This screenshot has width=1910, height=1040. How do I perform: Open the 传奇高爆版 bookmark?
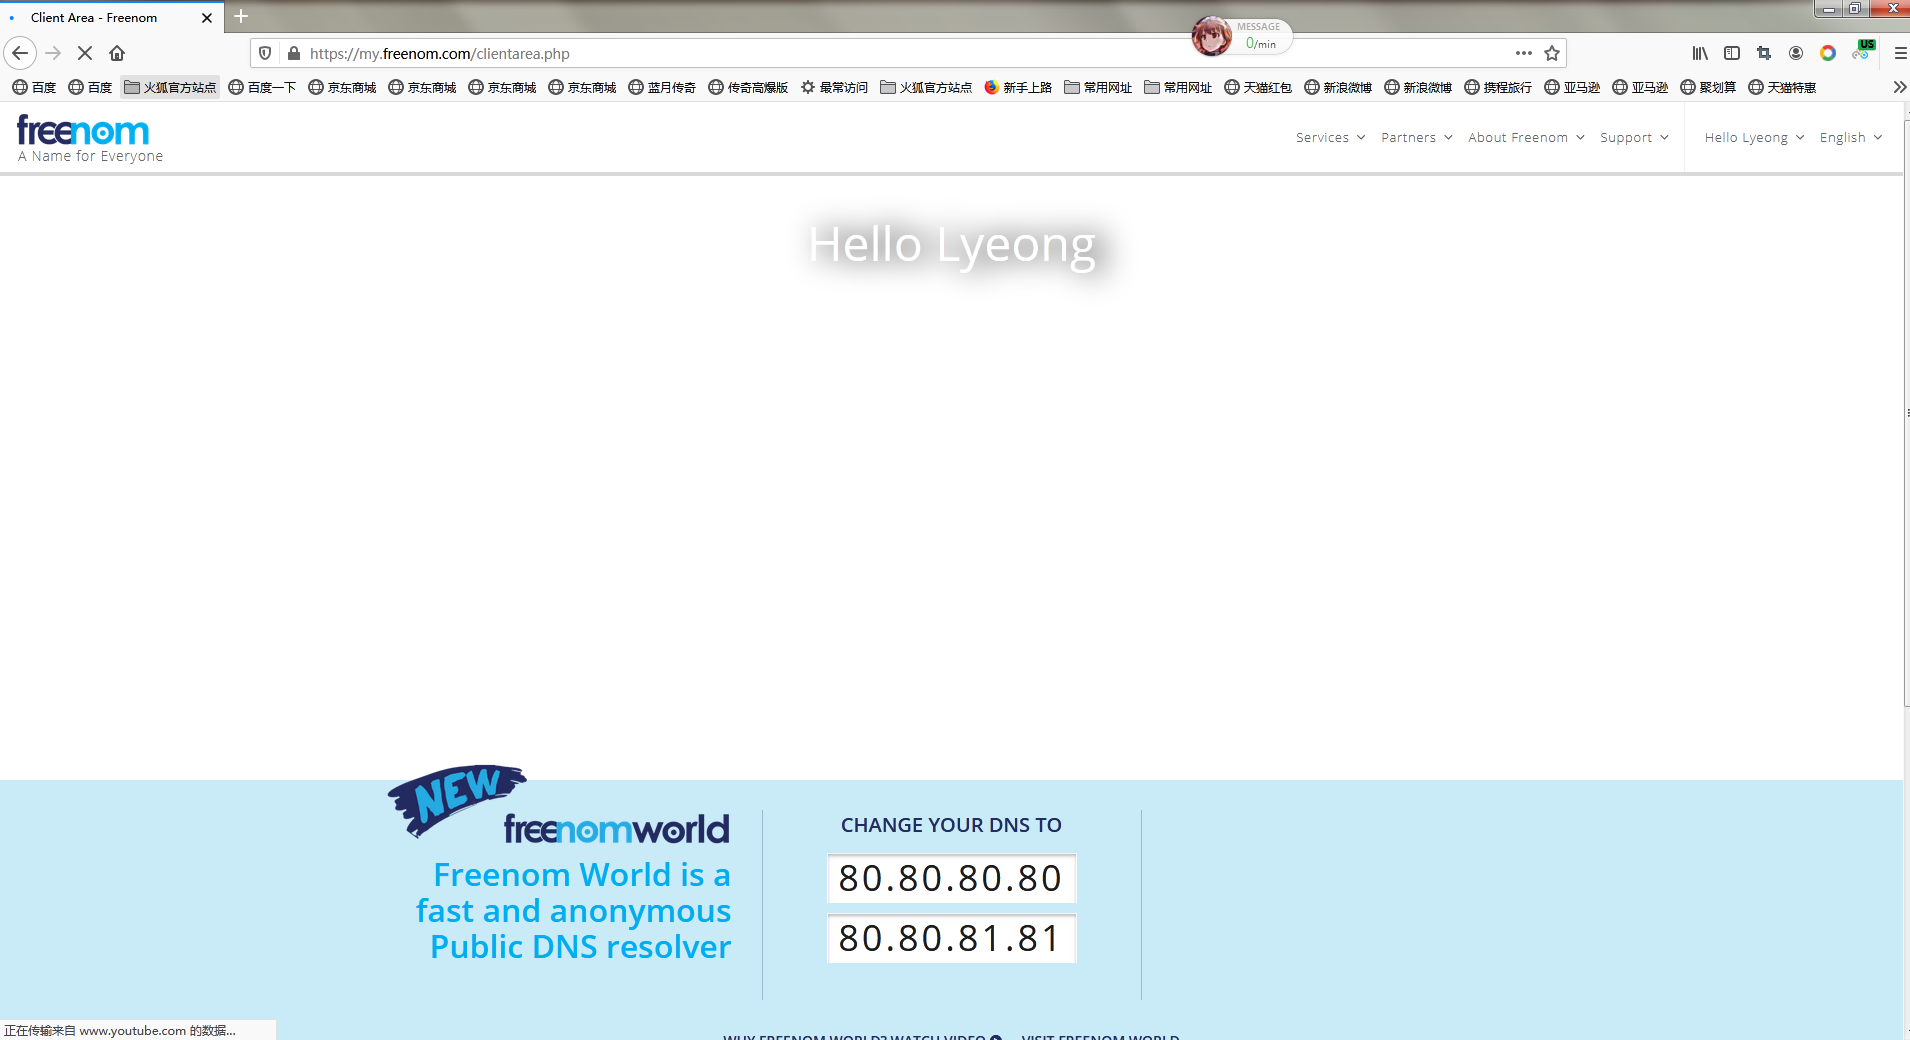pos(748,87)
